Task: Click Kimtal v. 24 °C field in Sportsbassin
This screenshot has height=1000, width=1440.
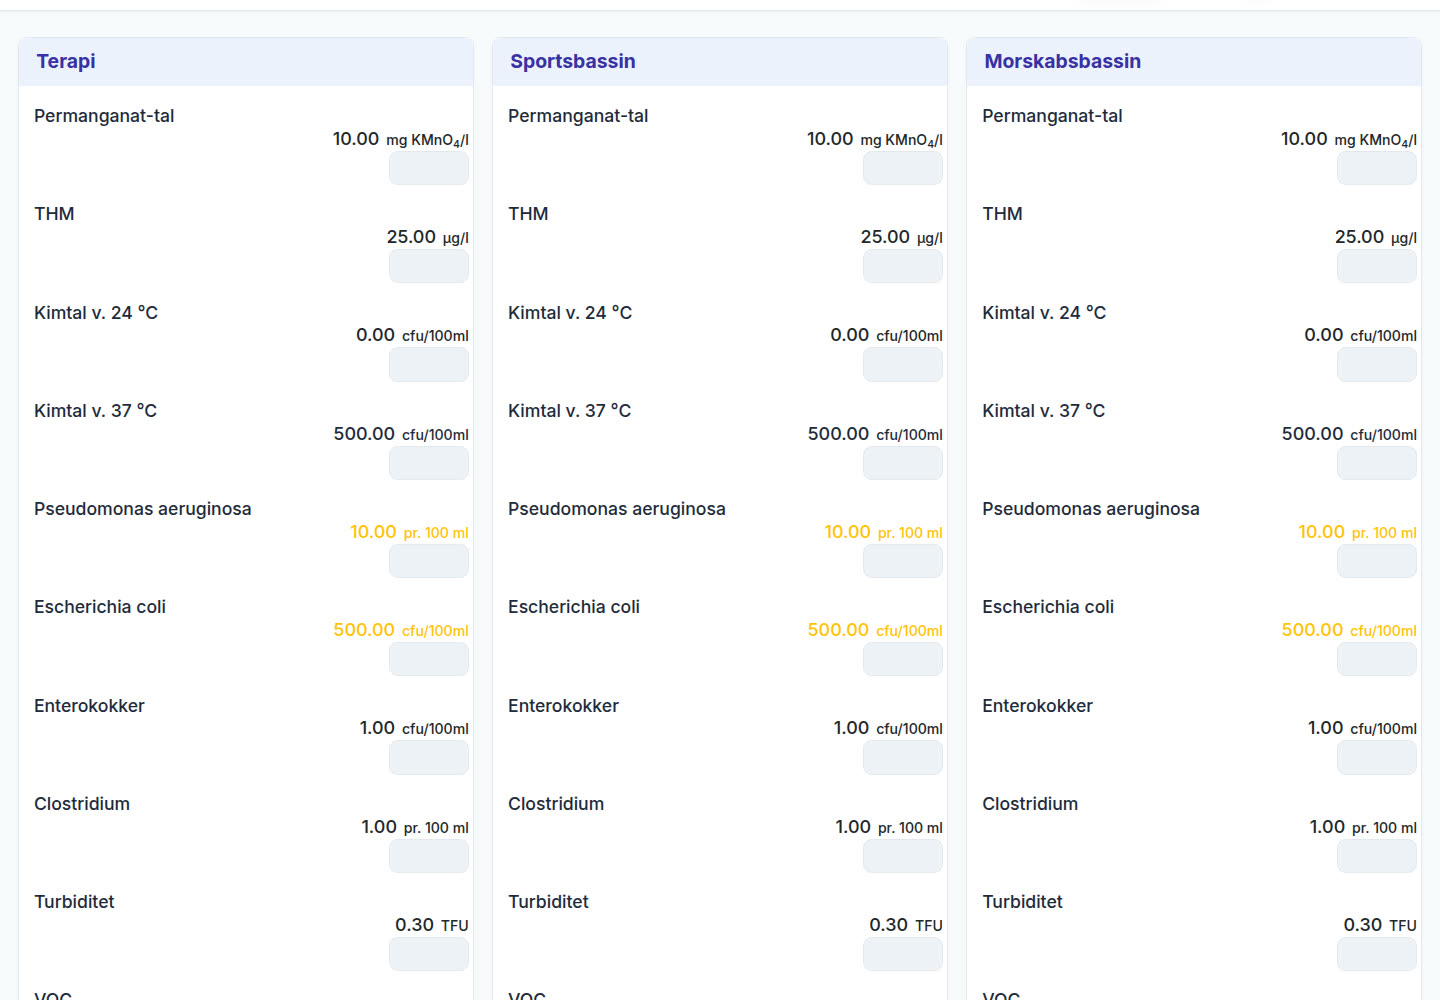Action: [x=902, y=365]
